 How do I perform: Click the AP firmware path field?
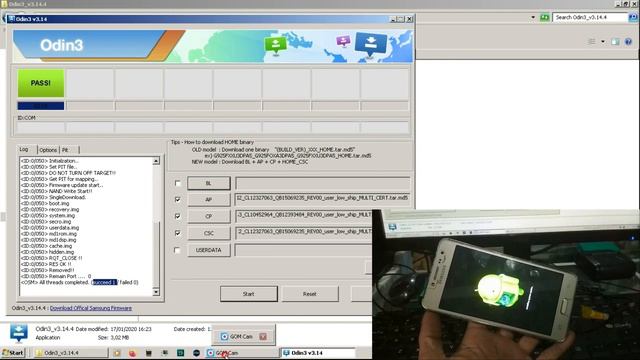pyautogui.click(x=322, y=199)
